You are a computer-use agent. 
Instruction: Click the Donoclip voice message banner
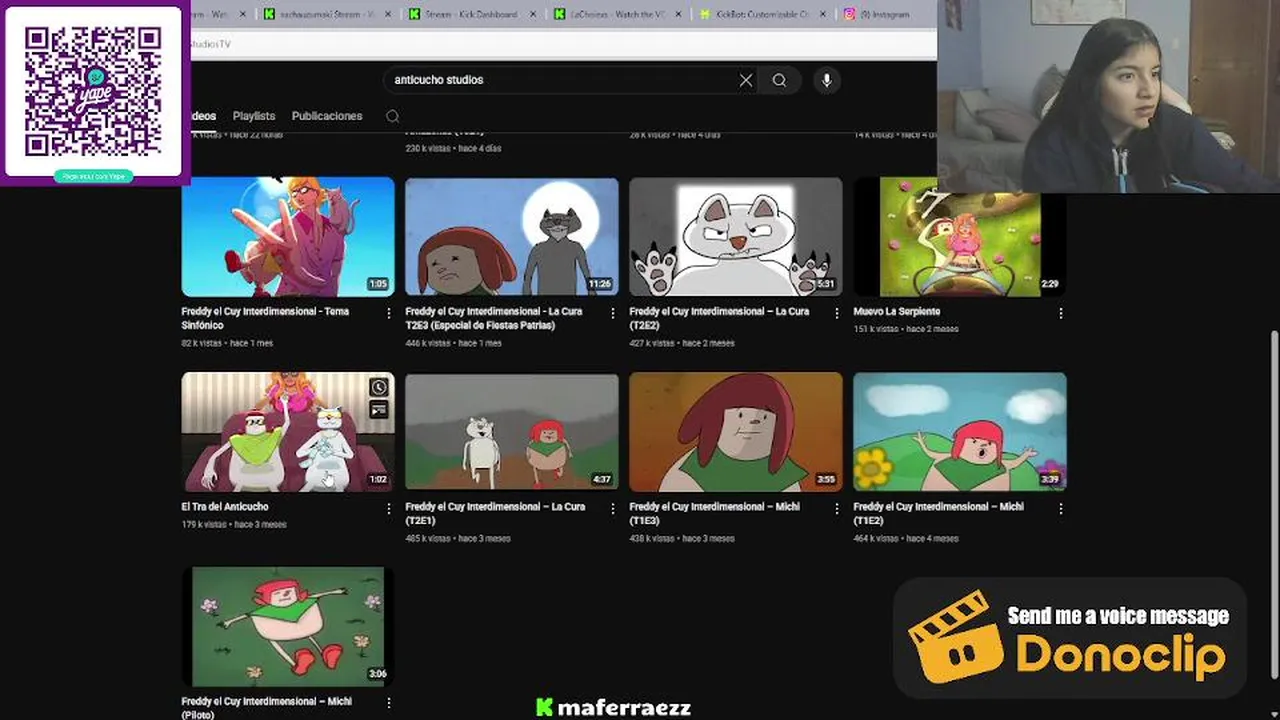pos(1069,638)
